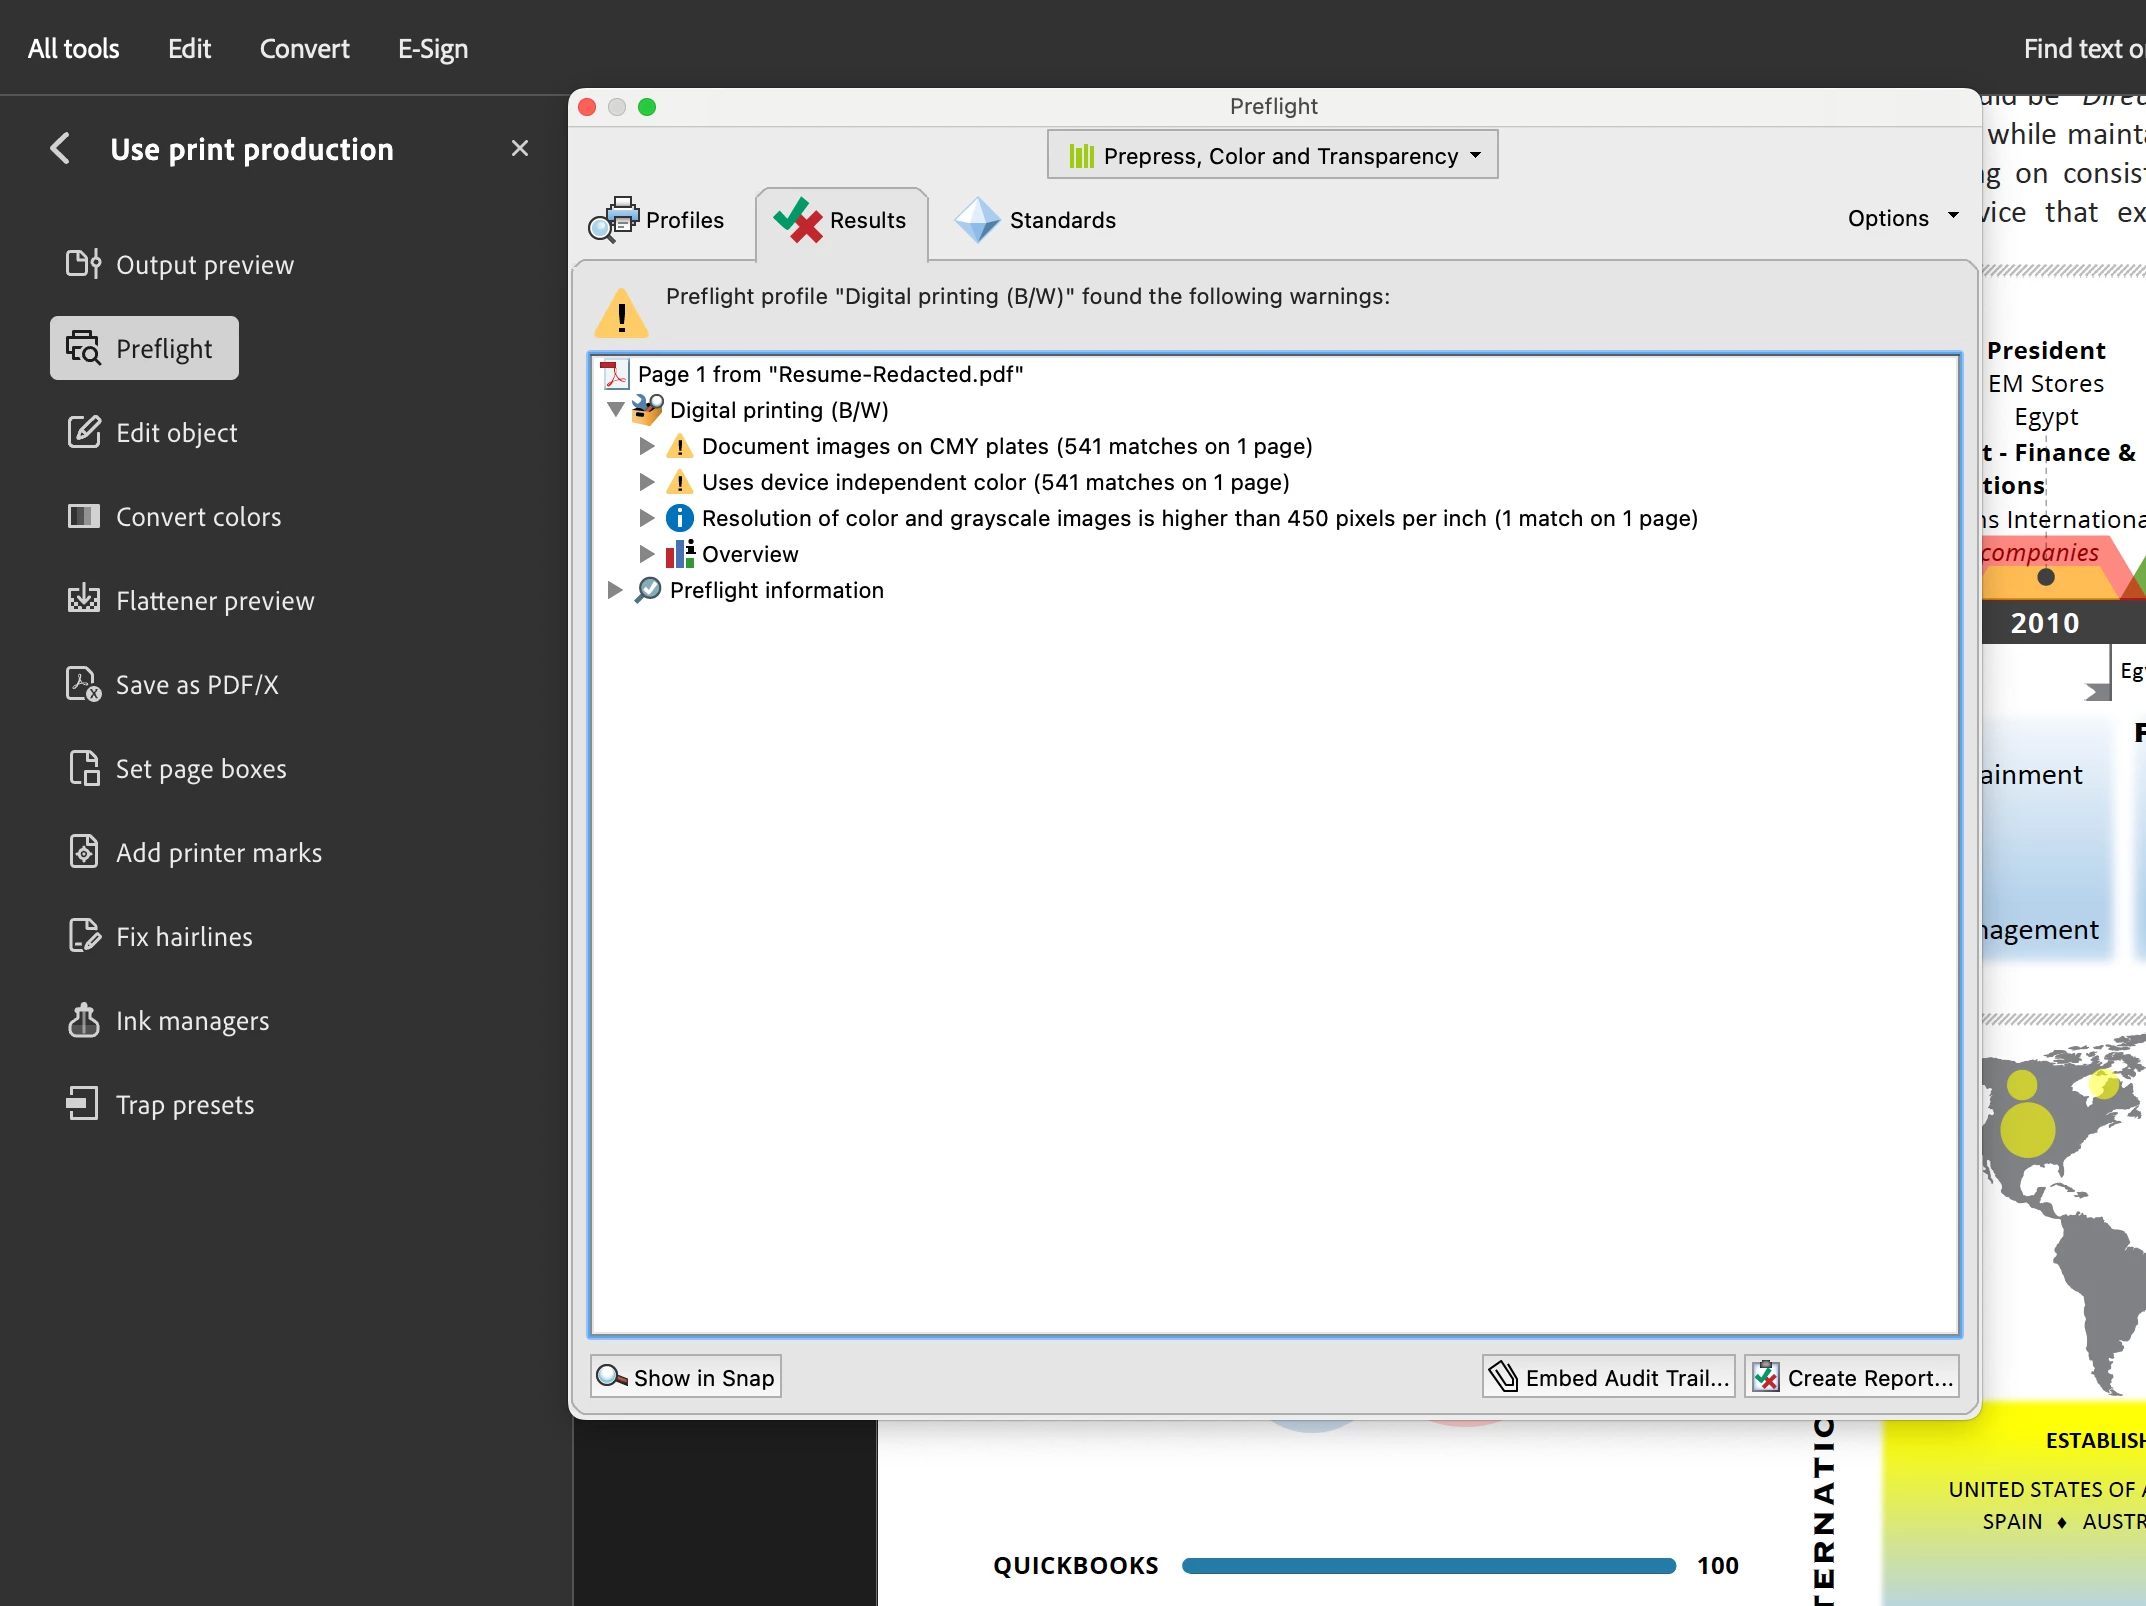Switch to the Profiles tab
Screen dimensions: 2146x1606
click(x=658, y=220)
